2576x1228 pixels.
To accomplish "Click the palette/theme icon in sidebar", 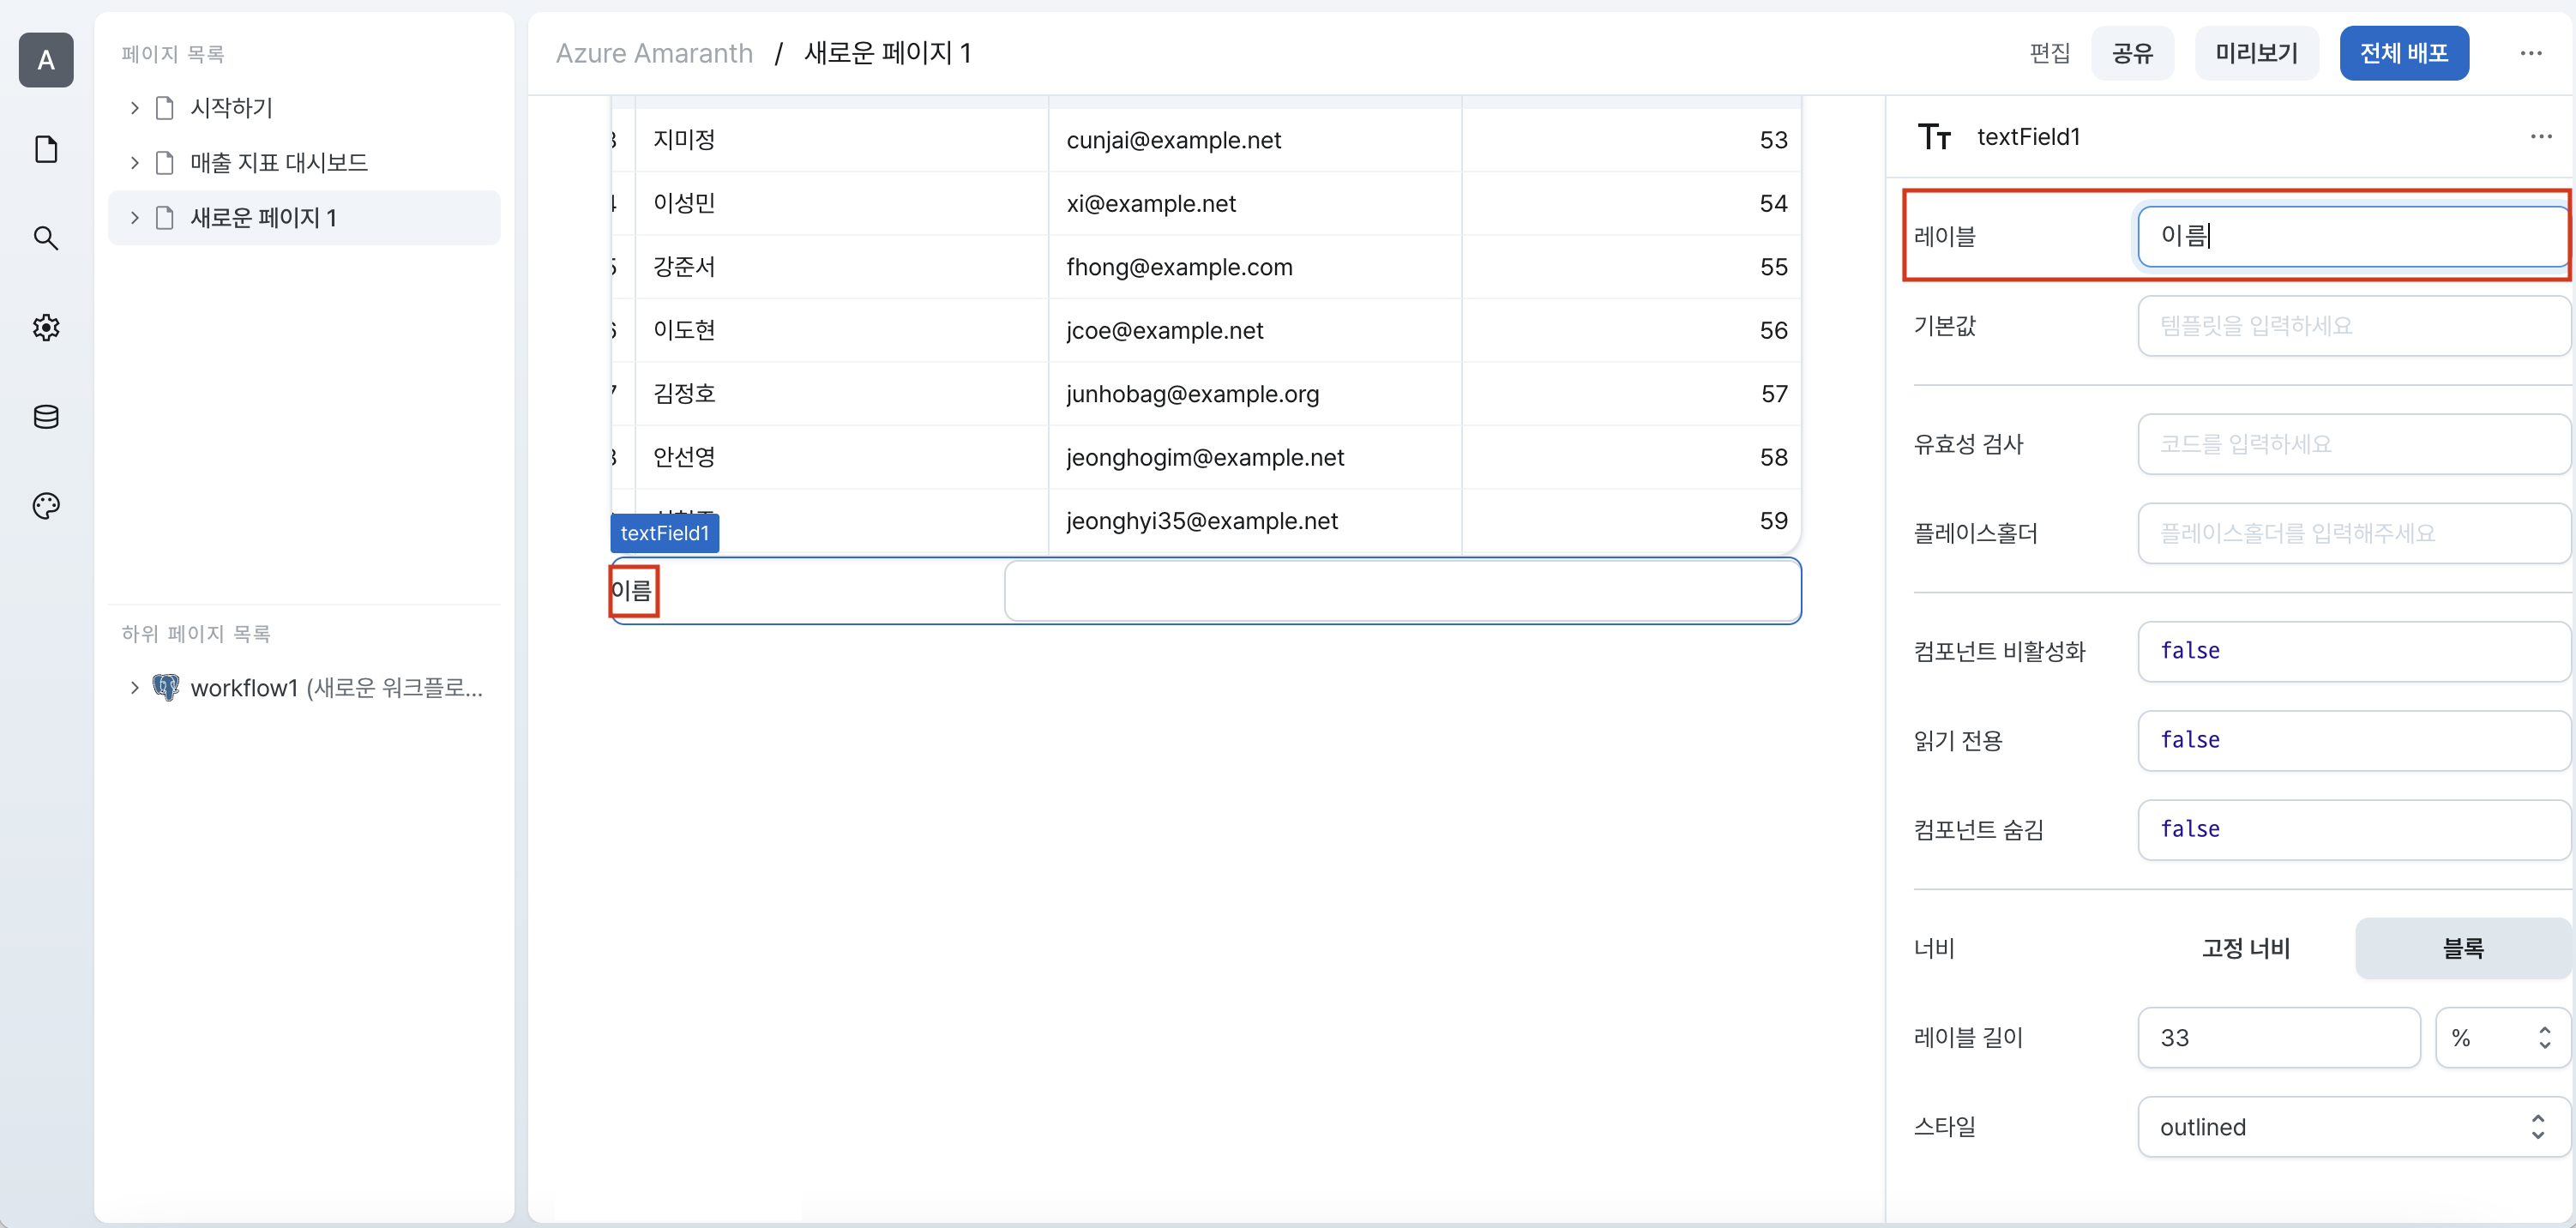I will coord(45,505).
